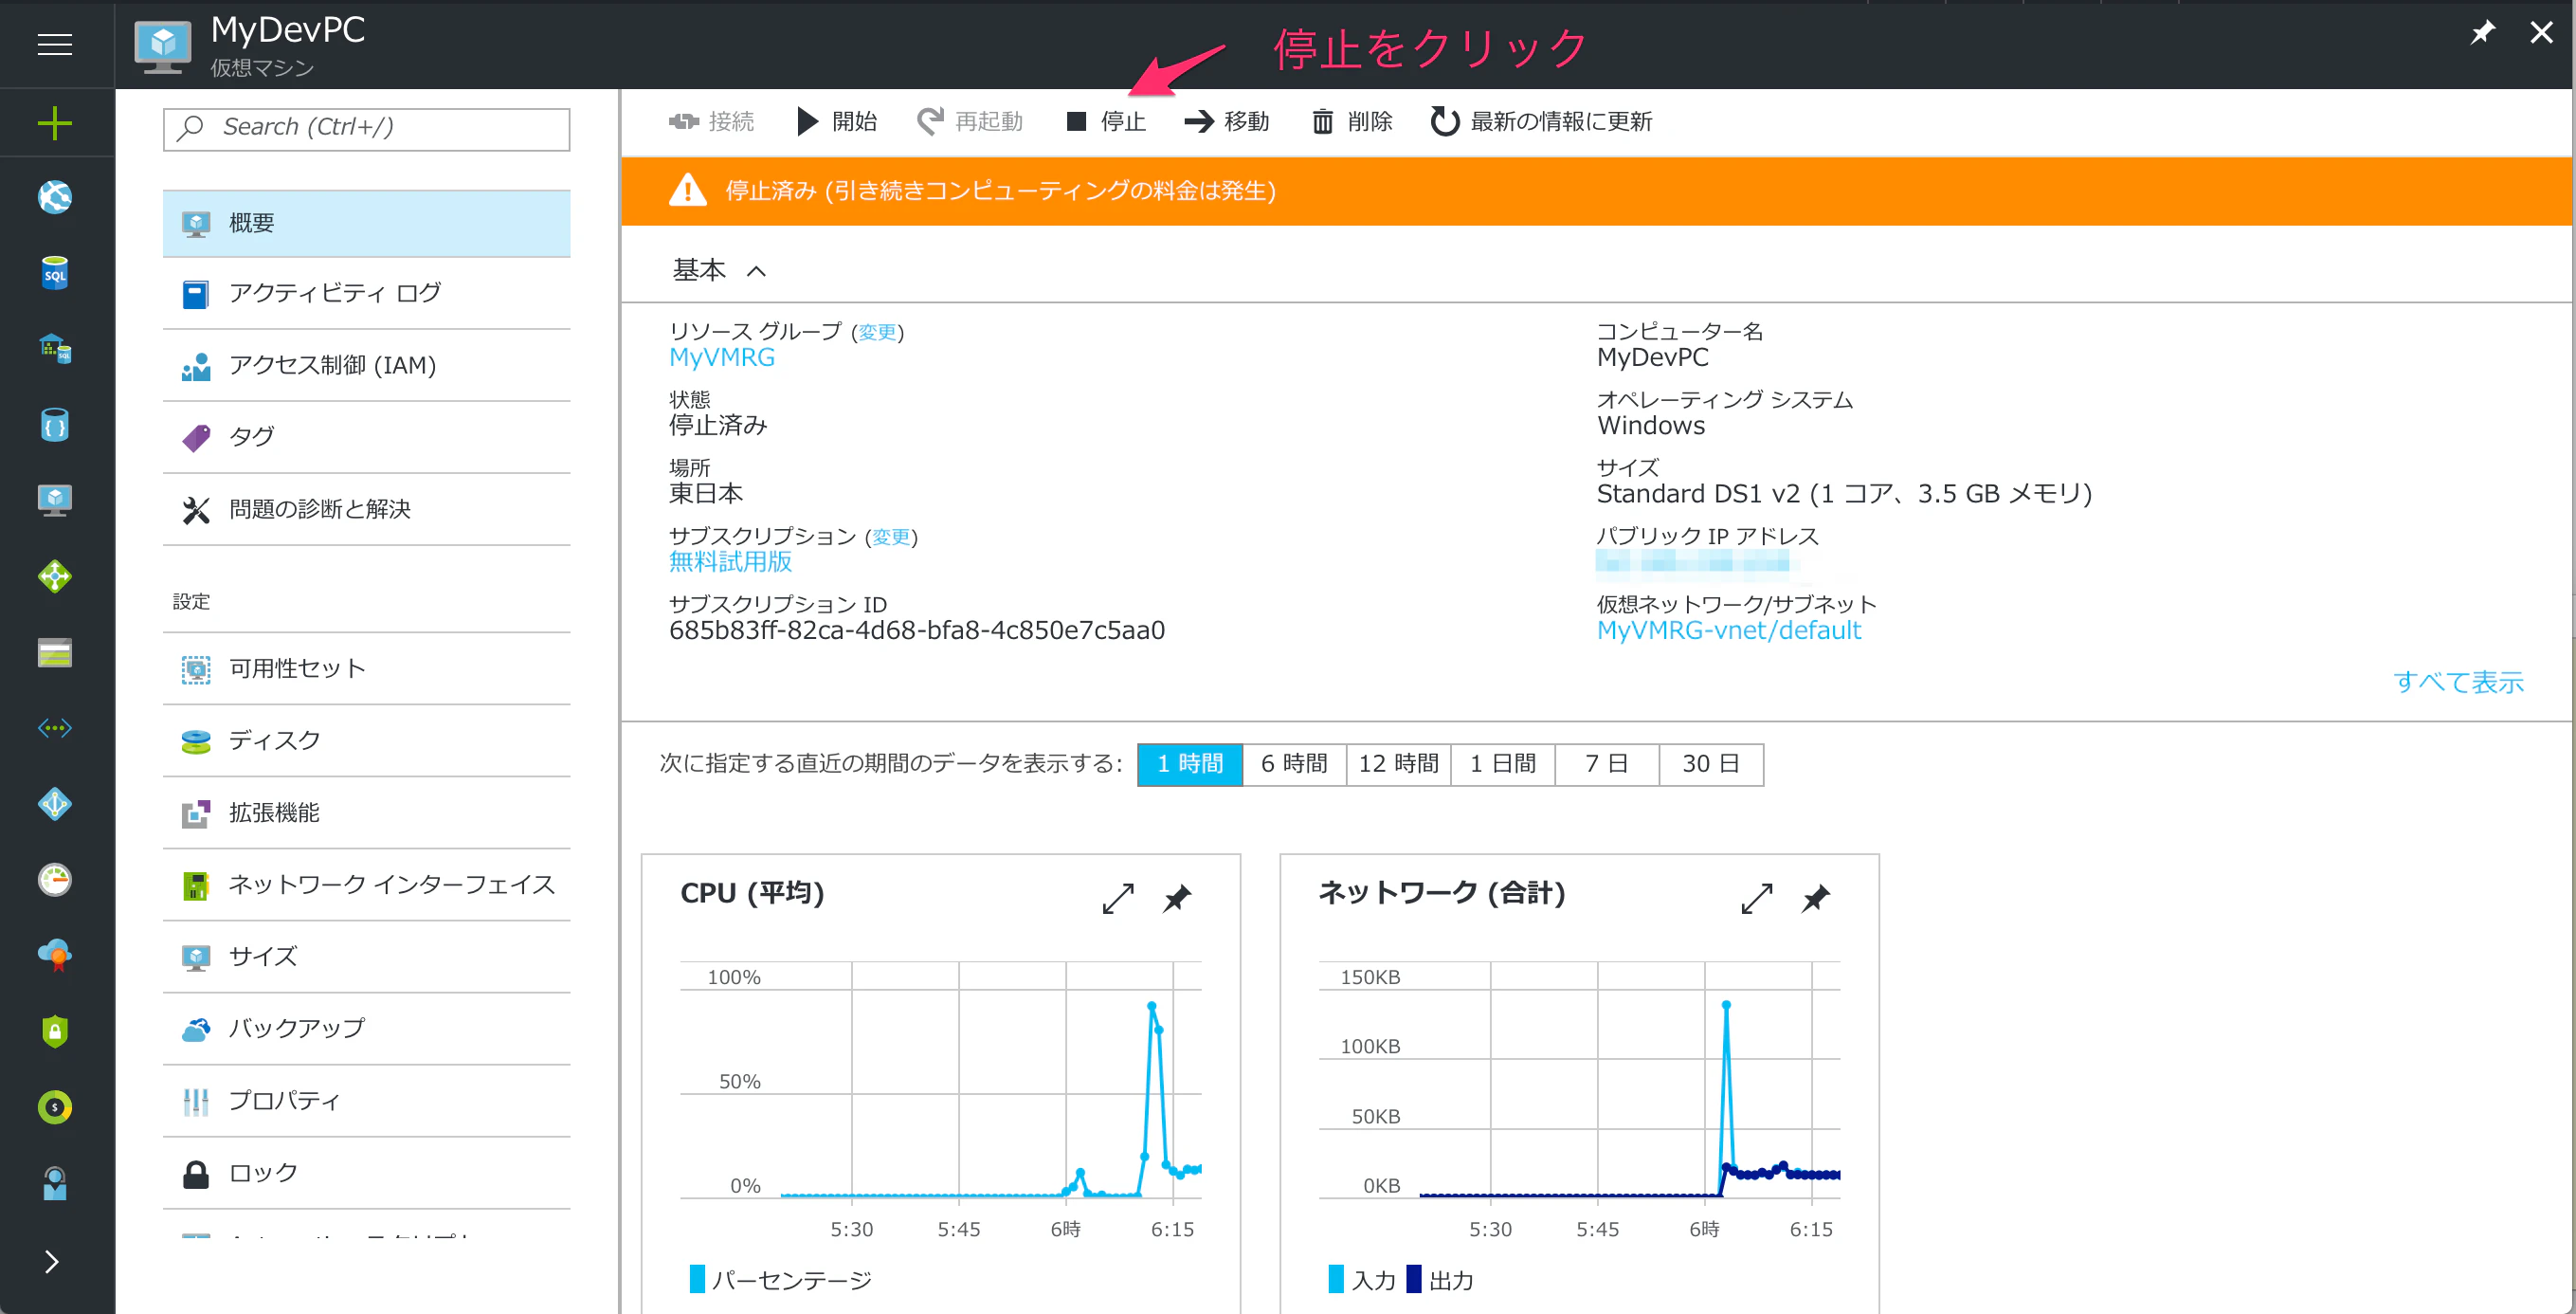Select the 7 日 time range
The width and height of the screenshot is (2576, 1314).
pos(1606,764)
